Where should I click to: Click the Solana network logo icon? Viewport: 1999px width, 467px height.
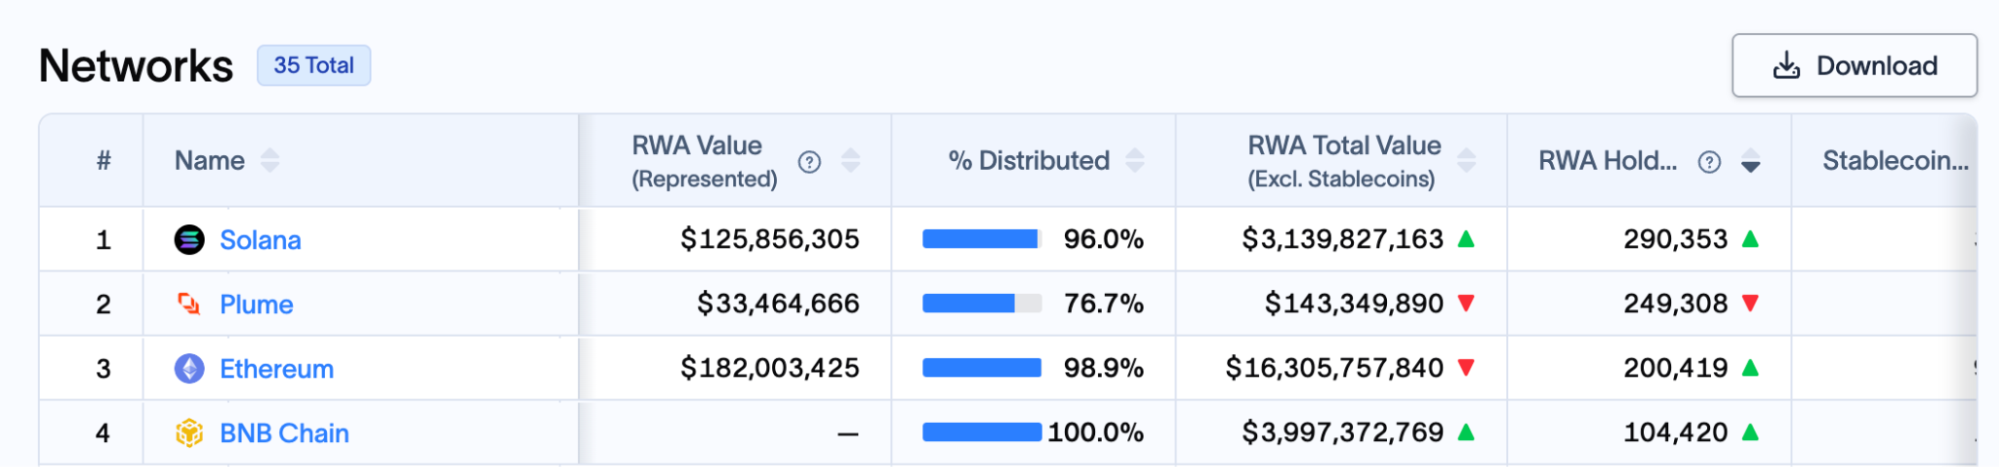[x=189, y=240]
